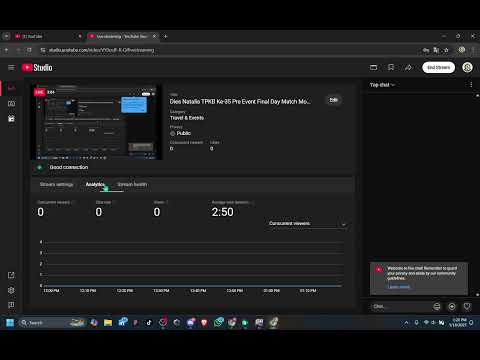Select the Webcam camera icon in sidebar
This screenshot has height=360, width=480.
[11, 104]
